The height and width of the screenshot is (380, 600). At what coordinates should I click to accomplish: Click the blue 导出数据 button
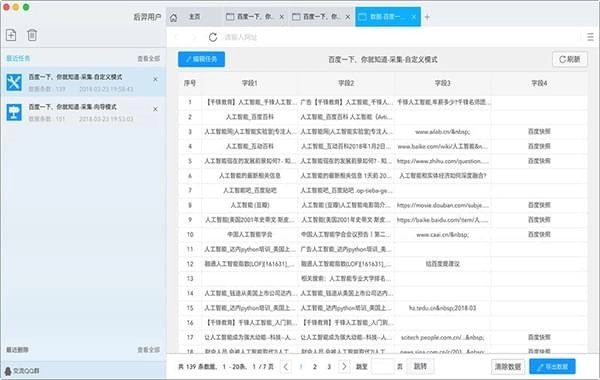552,367
